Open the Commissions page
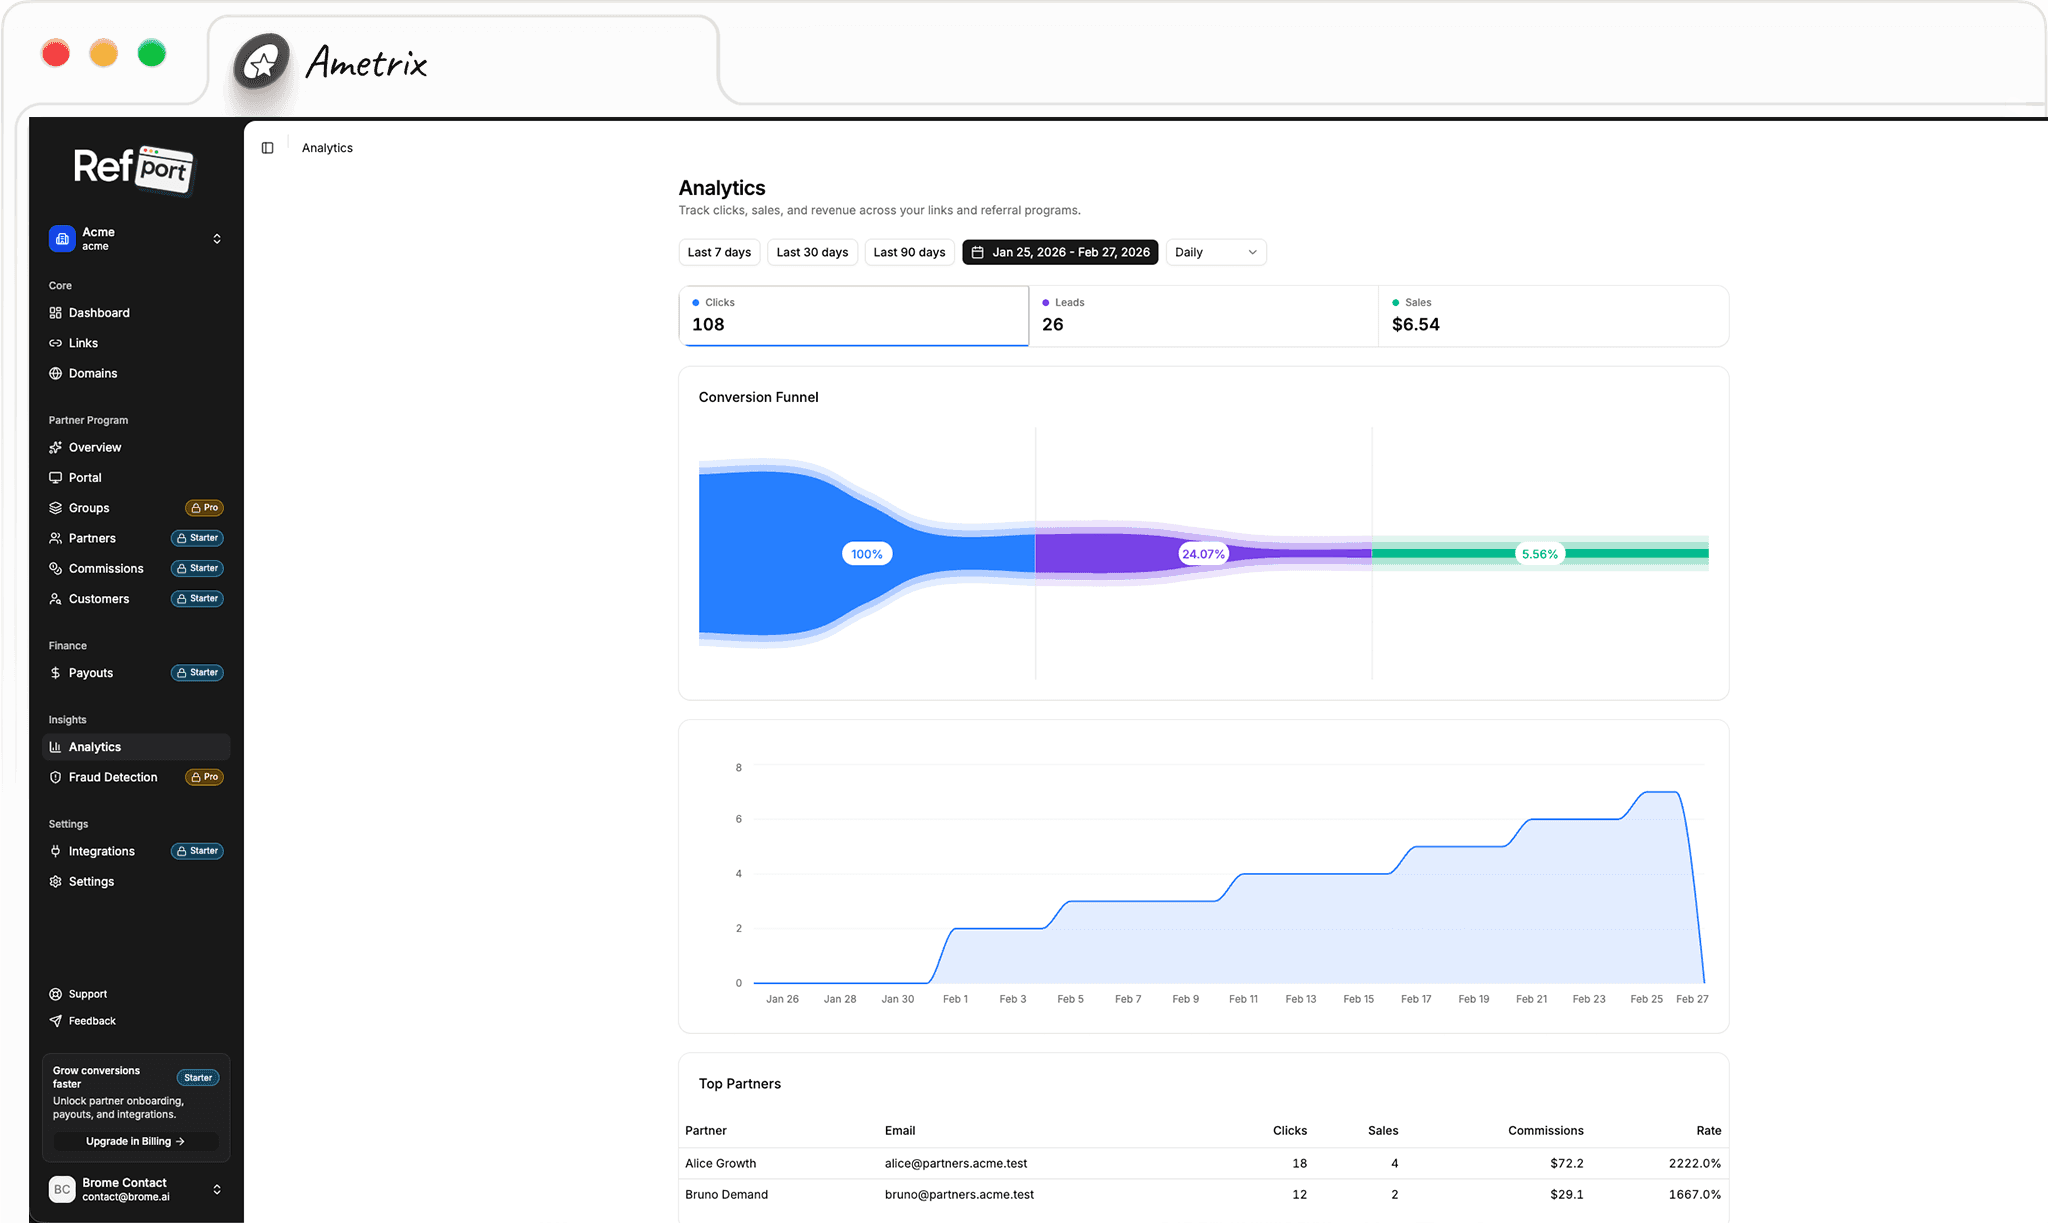2048x1223 pixels. [105, 568]
